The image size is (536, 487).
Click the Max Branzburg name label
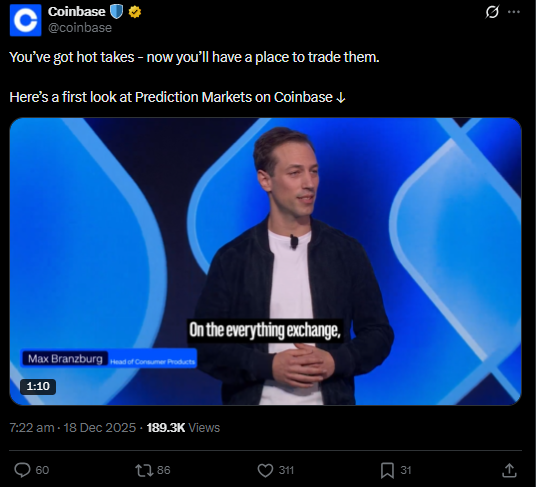point(65,359)
